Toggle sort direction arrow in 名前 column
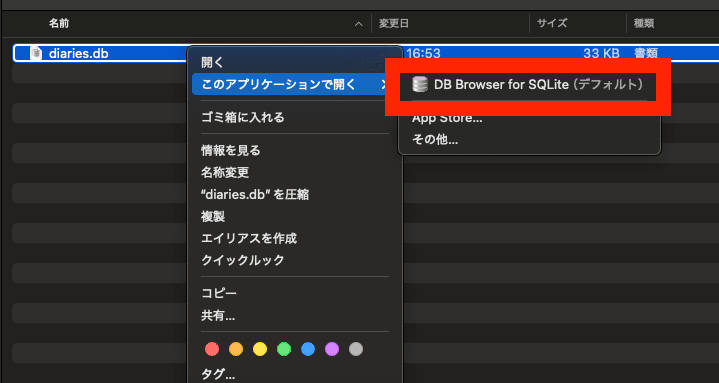This screenshot has width=719, height=383. 359,24
